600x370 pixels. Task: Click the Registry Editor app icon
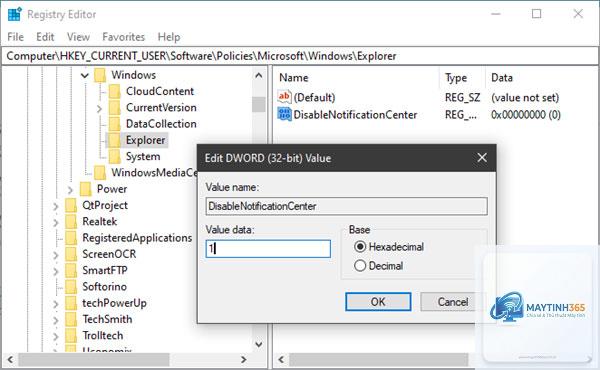point(15,14)
